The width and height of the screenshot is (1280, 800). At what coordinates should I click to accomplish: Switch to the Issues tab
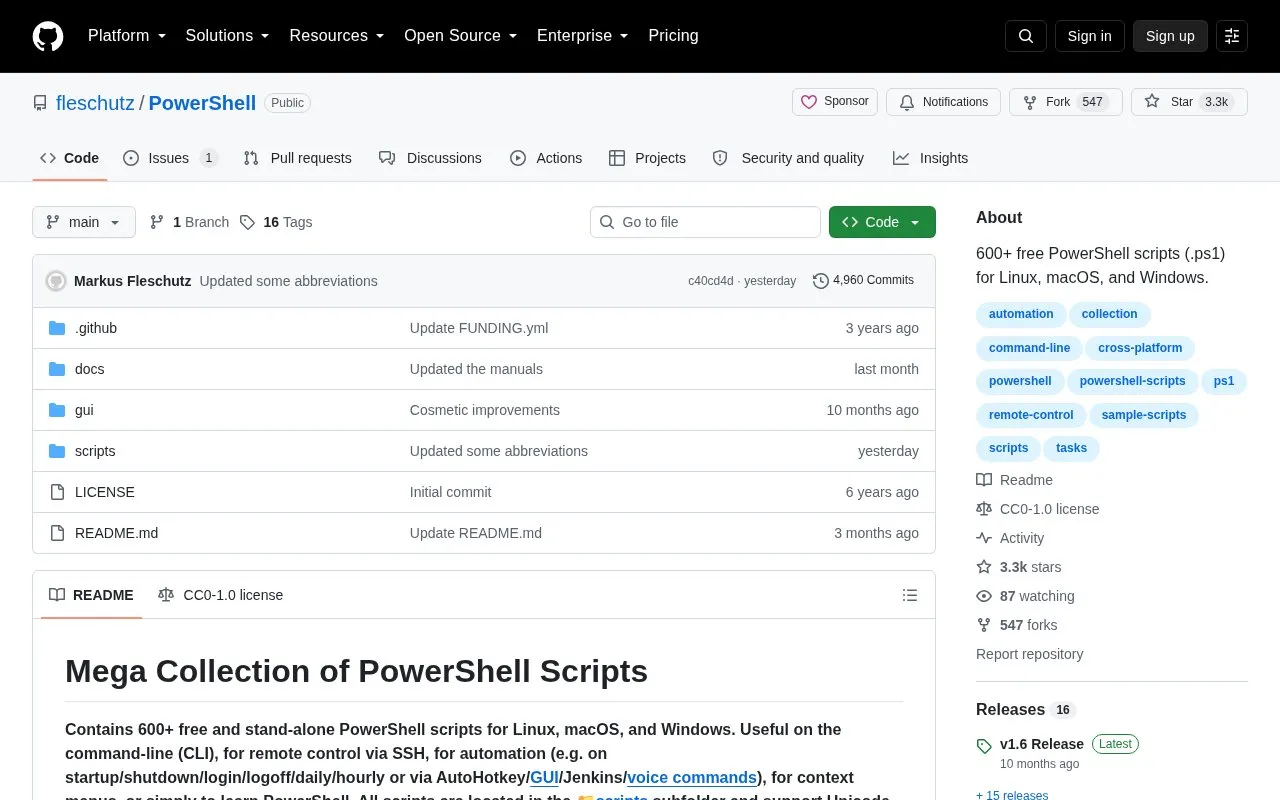(x=170, y=158)
